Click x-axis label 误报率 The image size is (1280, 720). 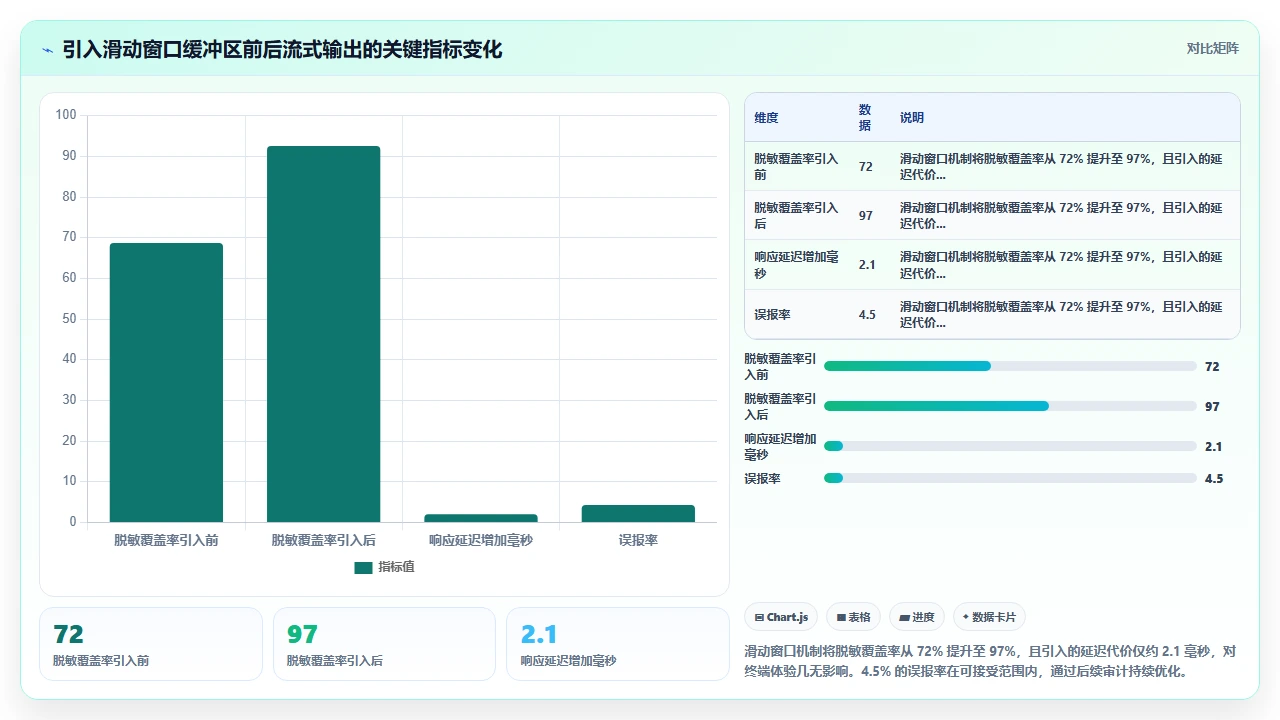638,540
